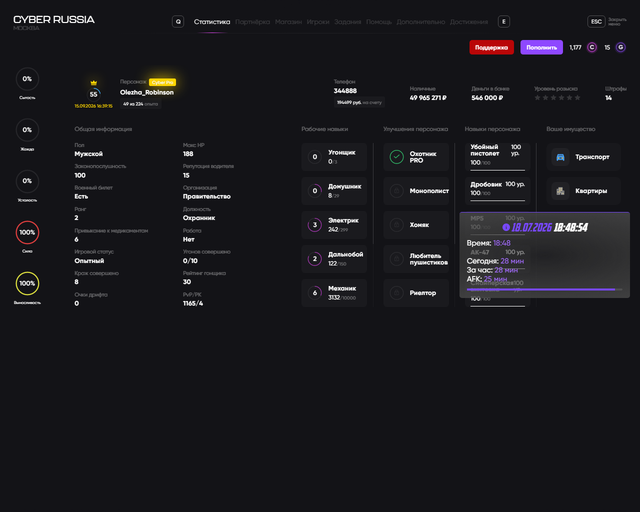
Task: Click the 1165/4 PvP/PK value
Action: coord(193,303)
